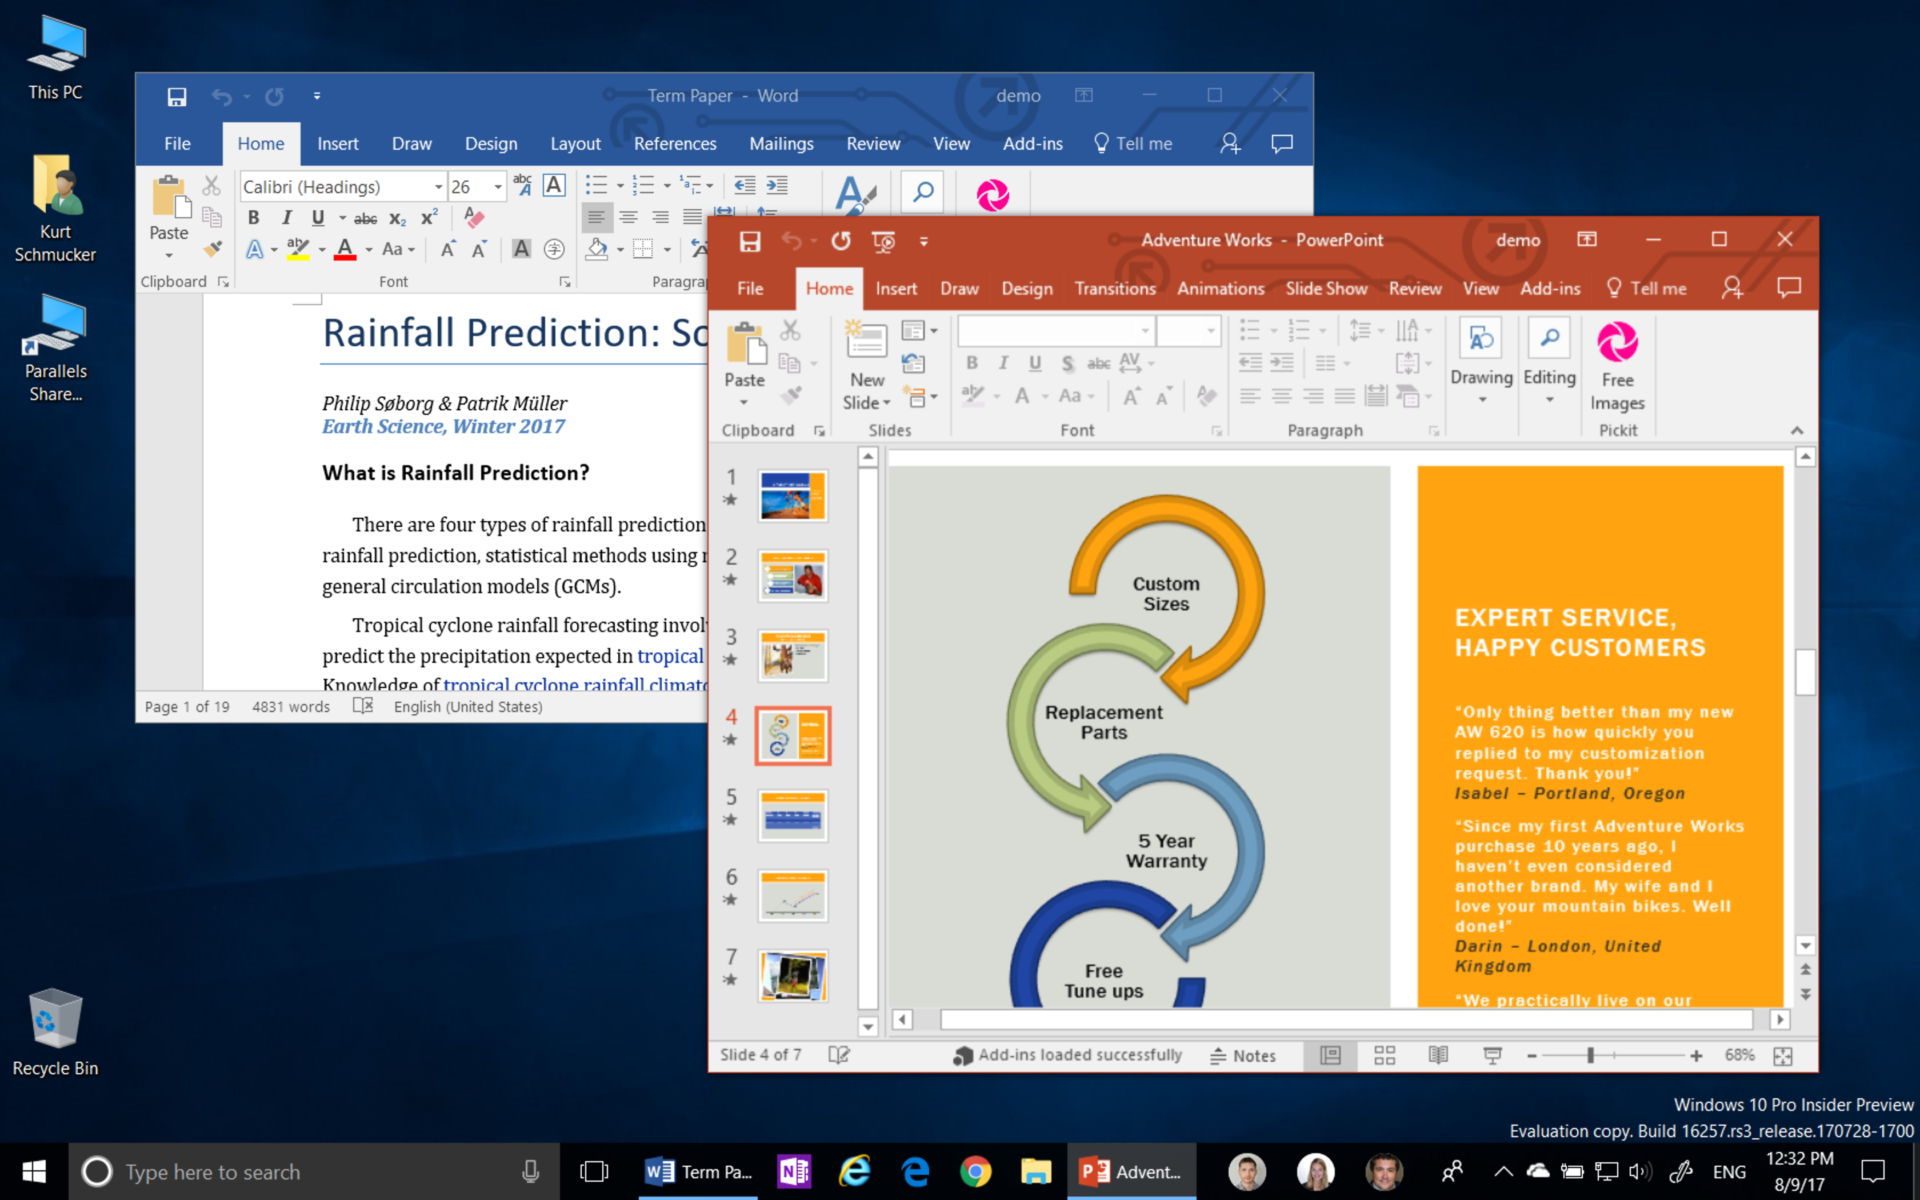Expand the Clipboard panel in PowerPoint

point(818,430)
